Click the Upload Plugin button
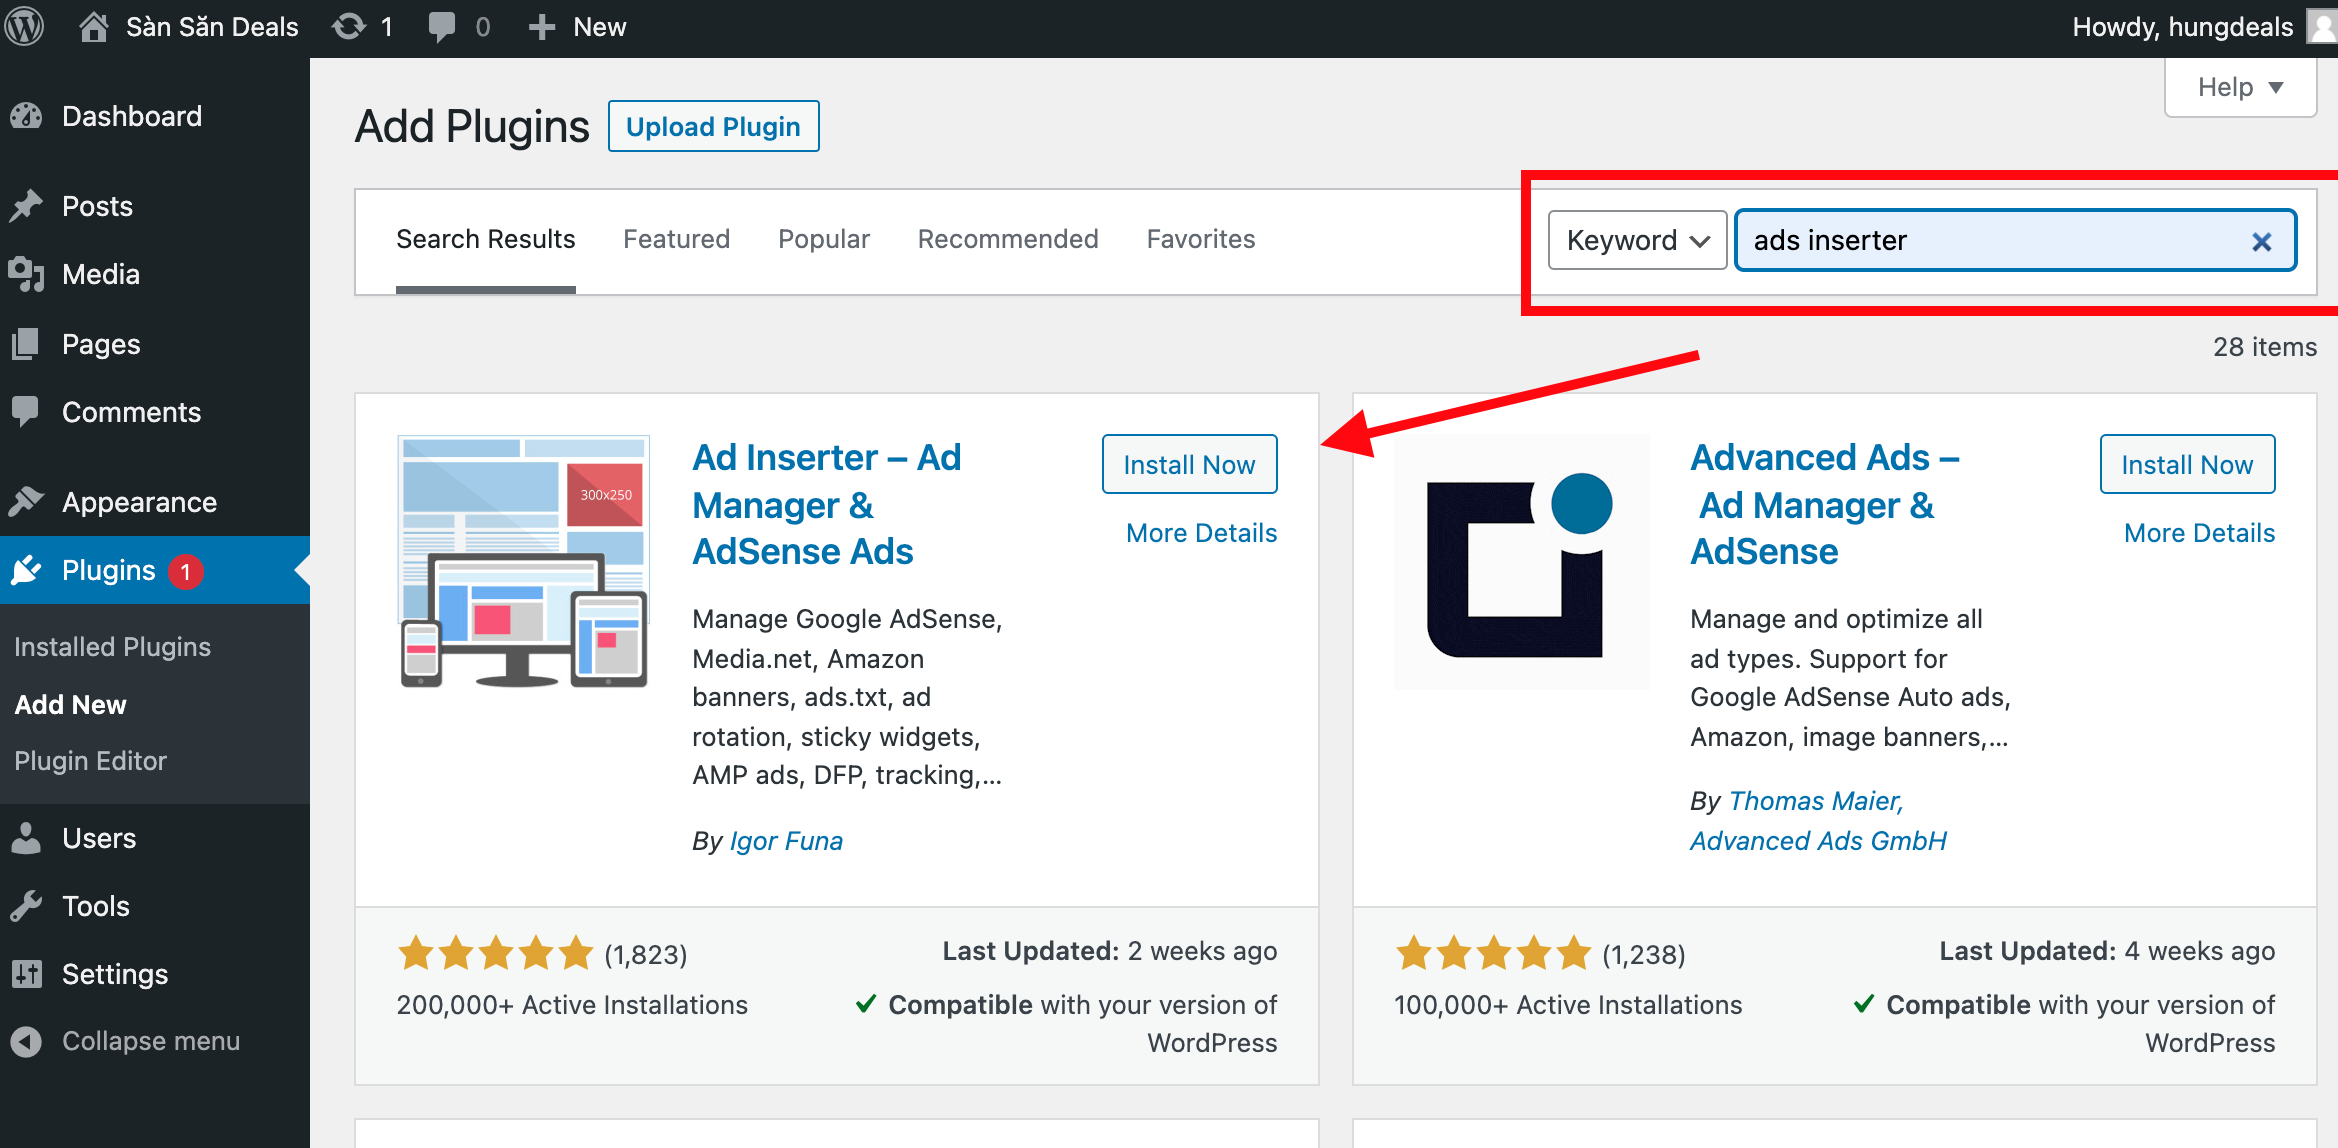 (x=713, y=127)
